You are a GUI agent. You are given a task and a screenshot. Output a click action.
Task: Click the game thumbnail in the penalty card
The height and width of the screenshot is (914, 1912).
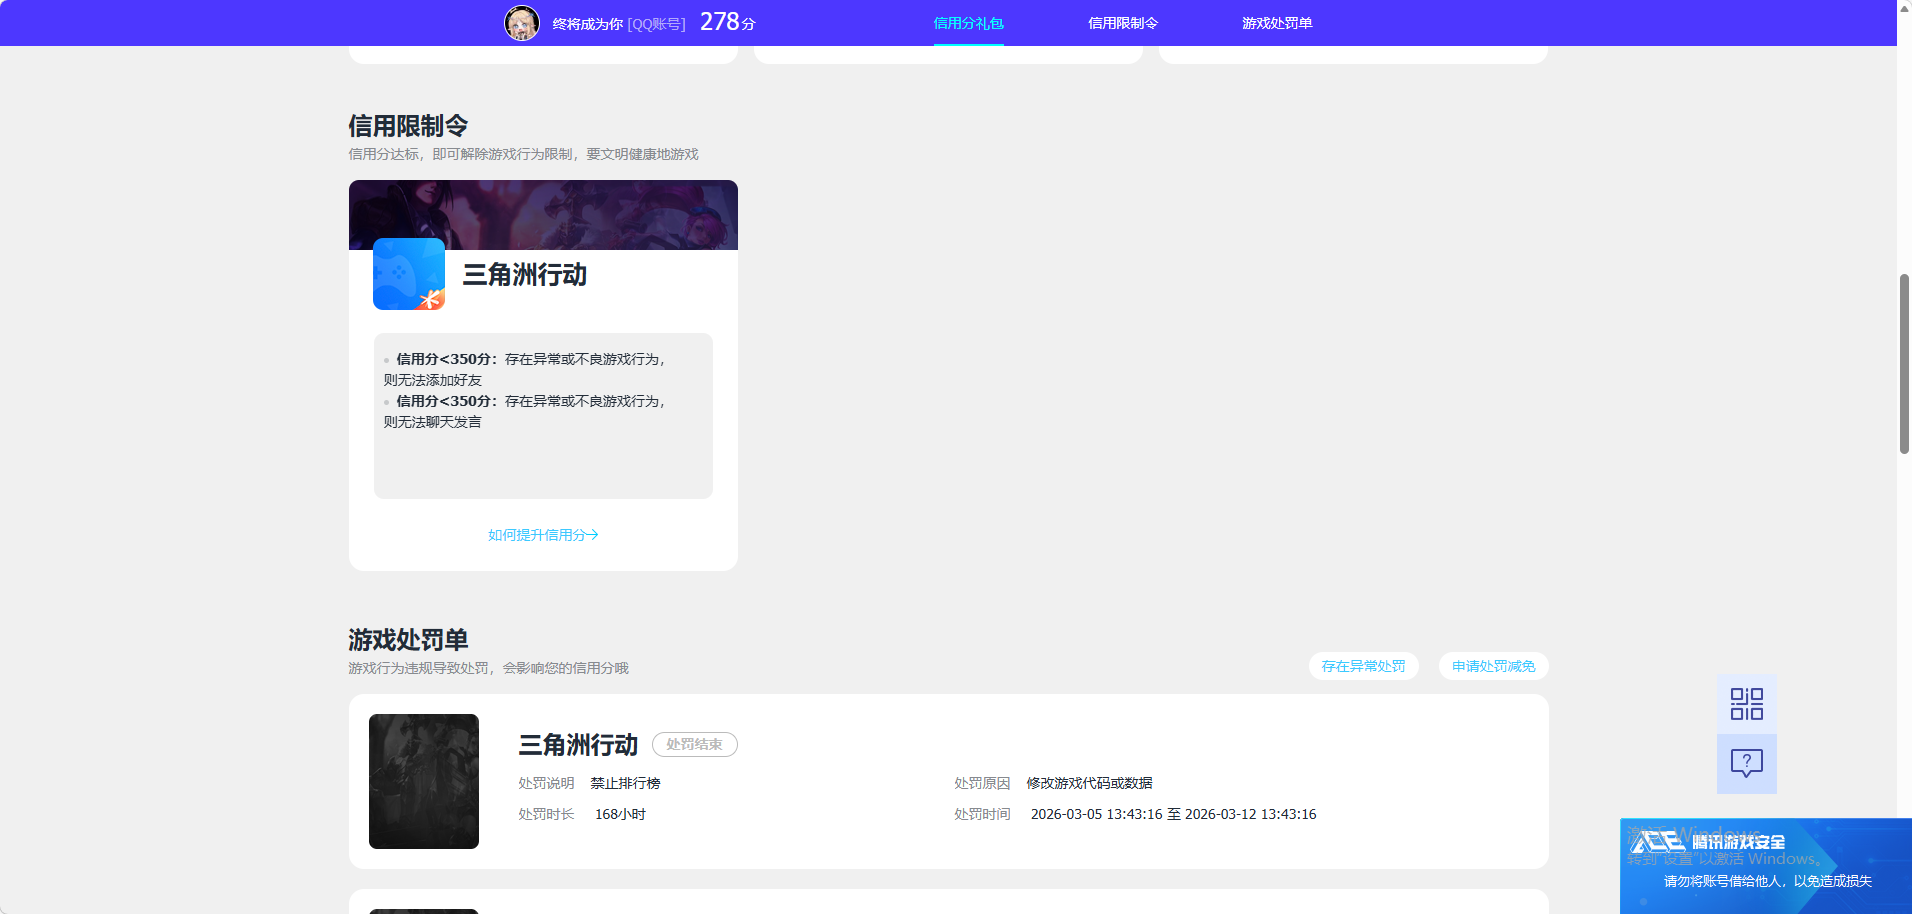(x=423, y=781)
